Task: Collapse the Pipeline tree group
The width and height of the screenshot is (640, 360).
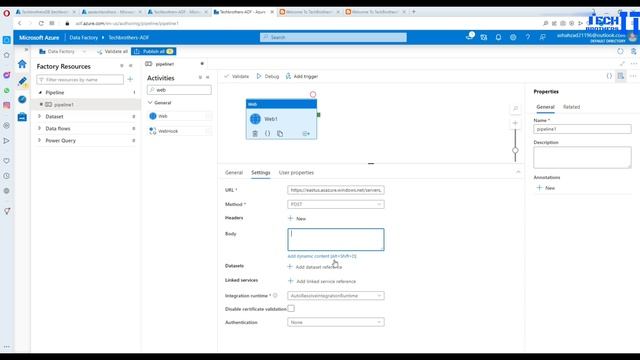Action: (40, 93)
